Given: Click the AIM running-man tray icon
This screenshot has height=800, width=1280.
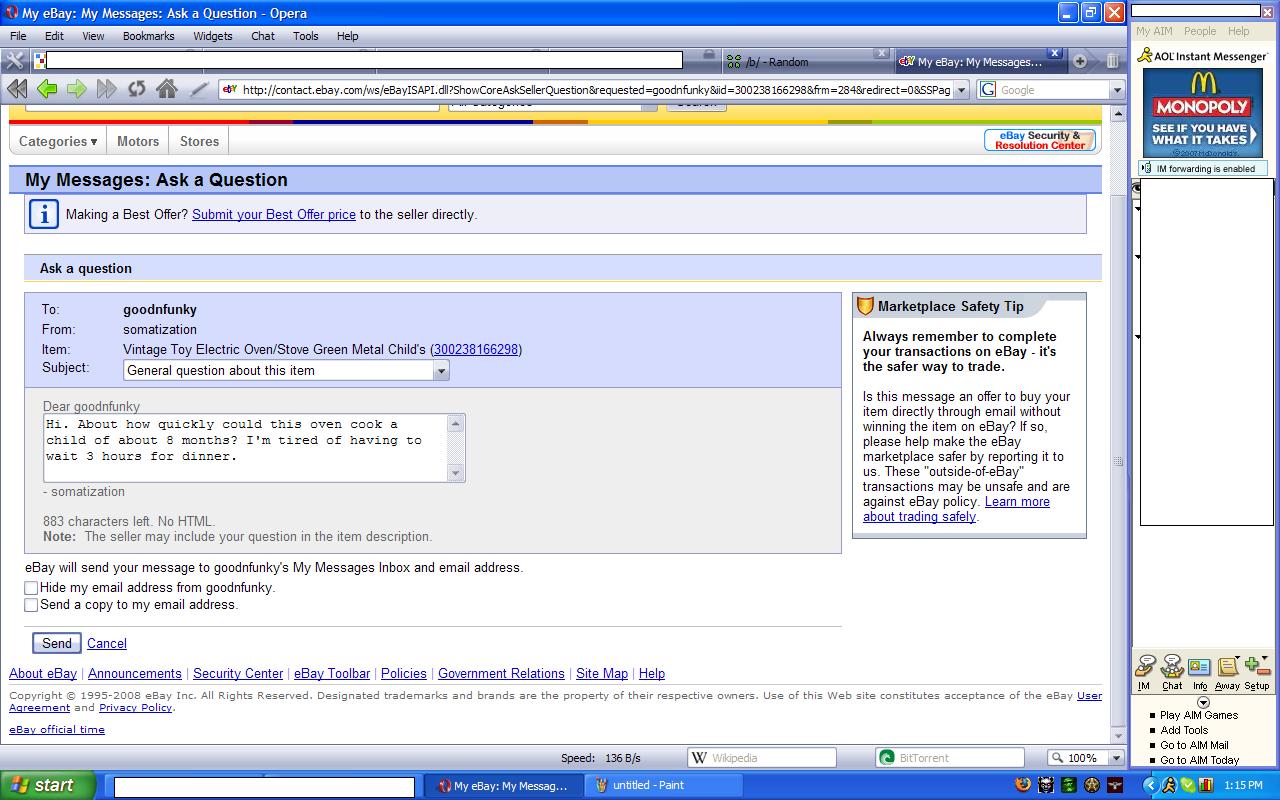Looking at the screenshot, I should [x=1168, y=785].
